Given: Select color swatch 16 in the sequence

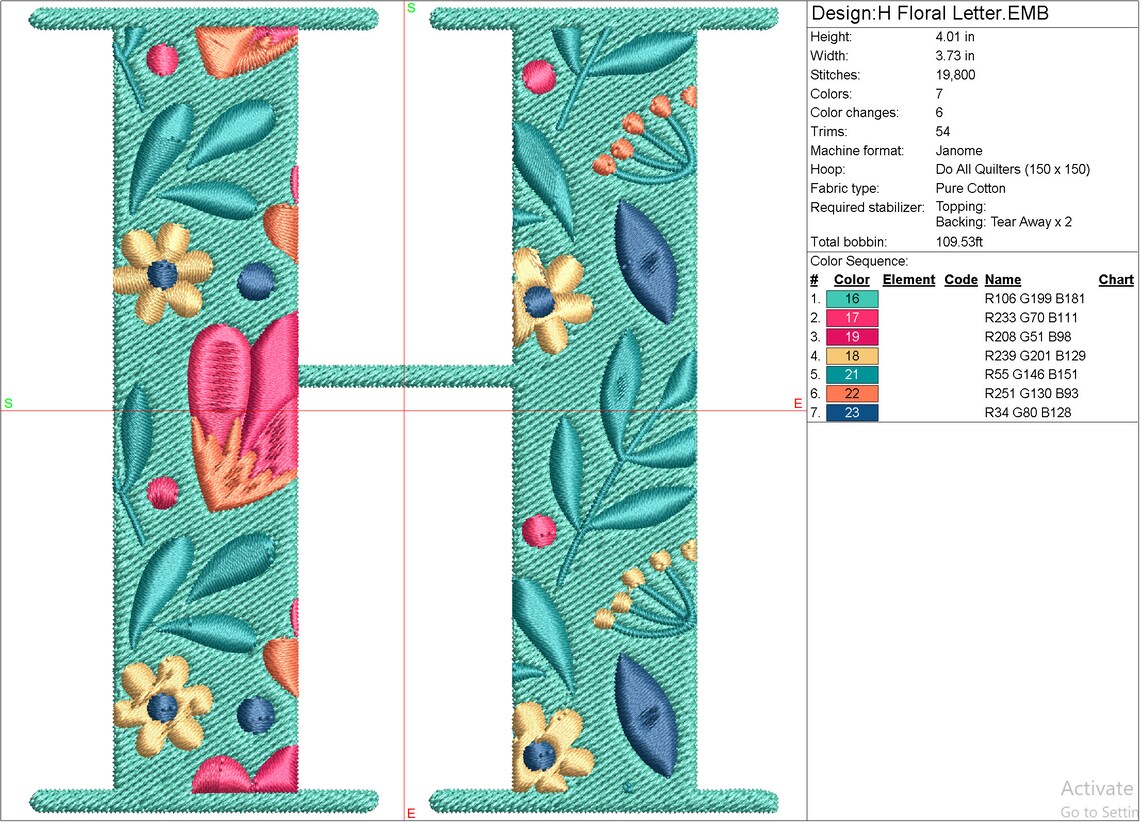Looking at the screenshot, I should pyautogui.click(x=851, y=298).
